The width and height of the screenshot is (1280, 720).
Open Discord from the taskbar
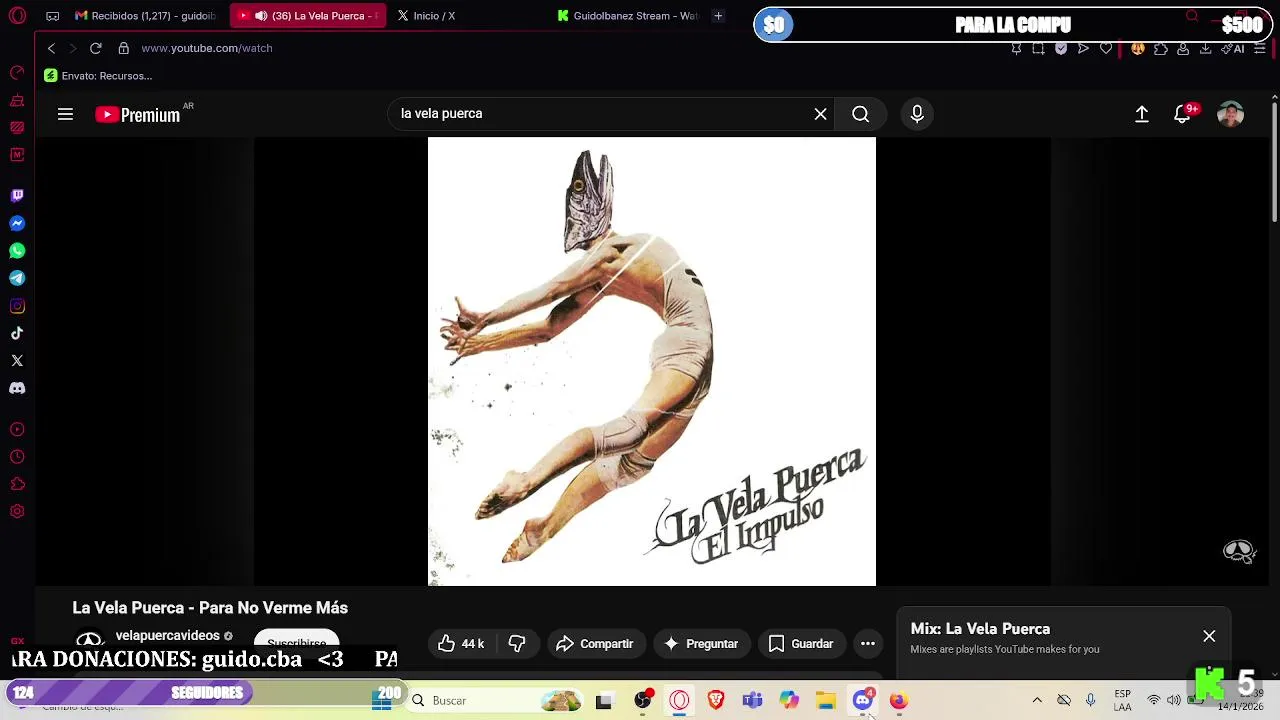(863, 700)
